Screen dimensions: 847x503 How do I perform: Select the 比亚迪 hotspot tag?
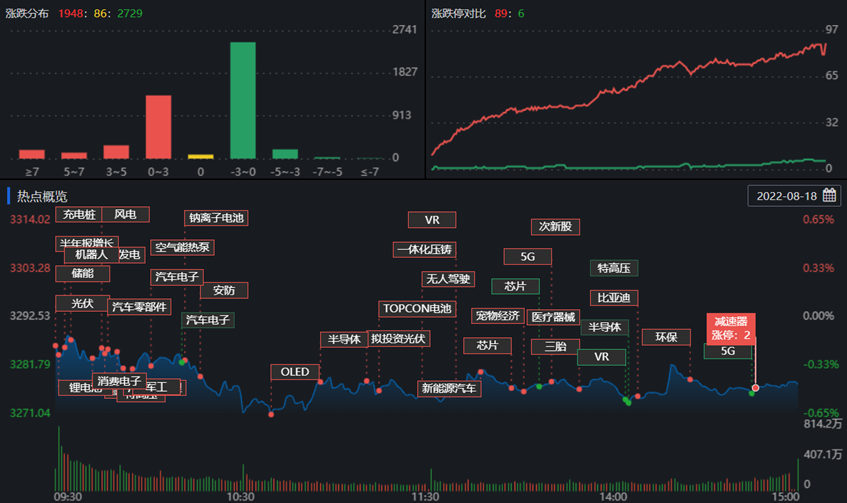pyautogui.click(x=613, y=298)
